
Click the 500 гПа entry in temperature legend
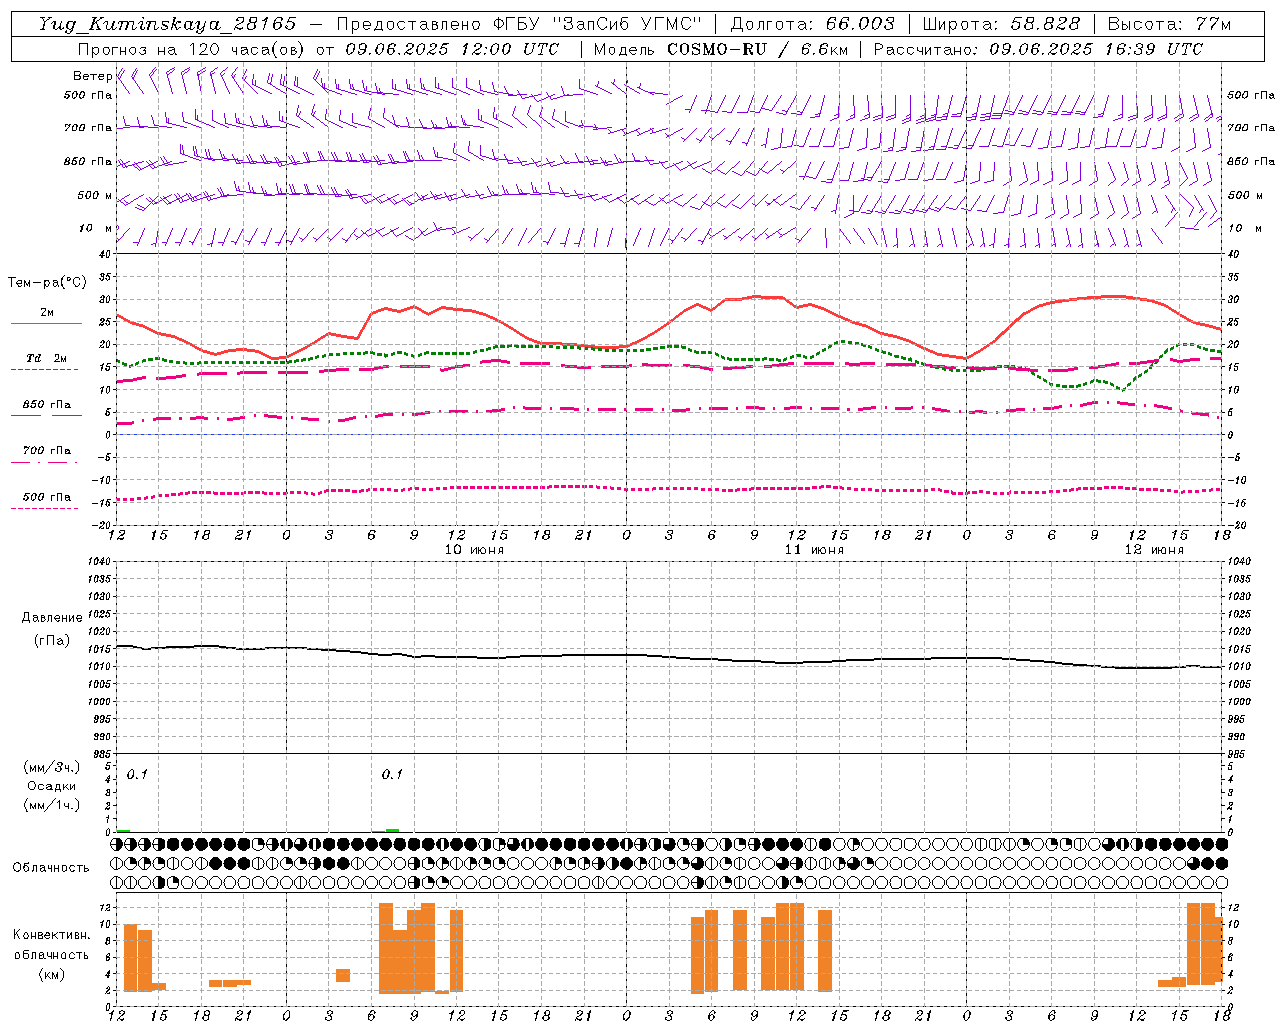46,497
